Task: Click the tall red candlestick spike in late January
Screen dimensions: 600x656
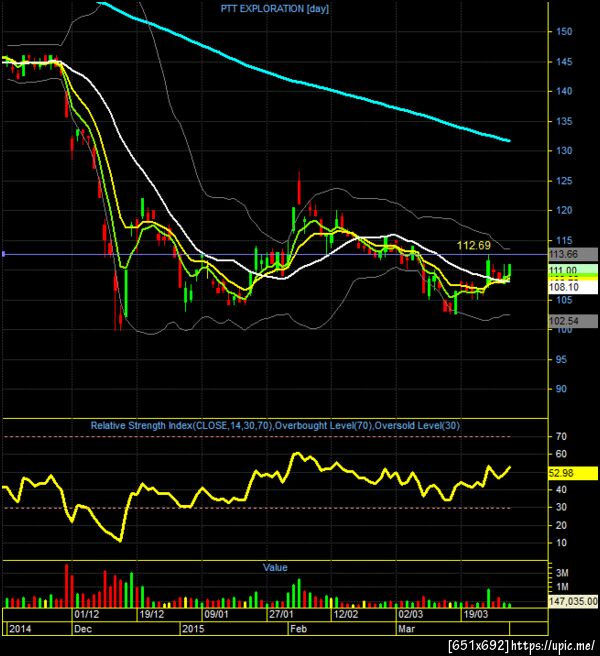Action: (x=299, y=187)
